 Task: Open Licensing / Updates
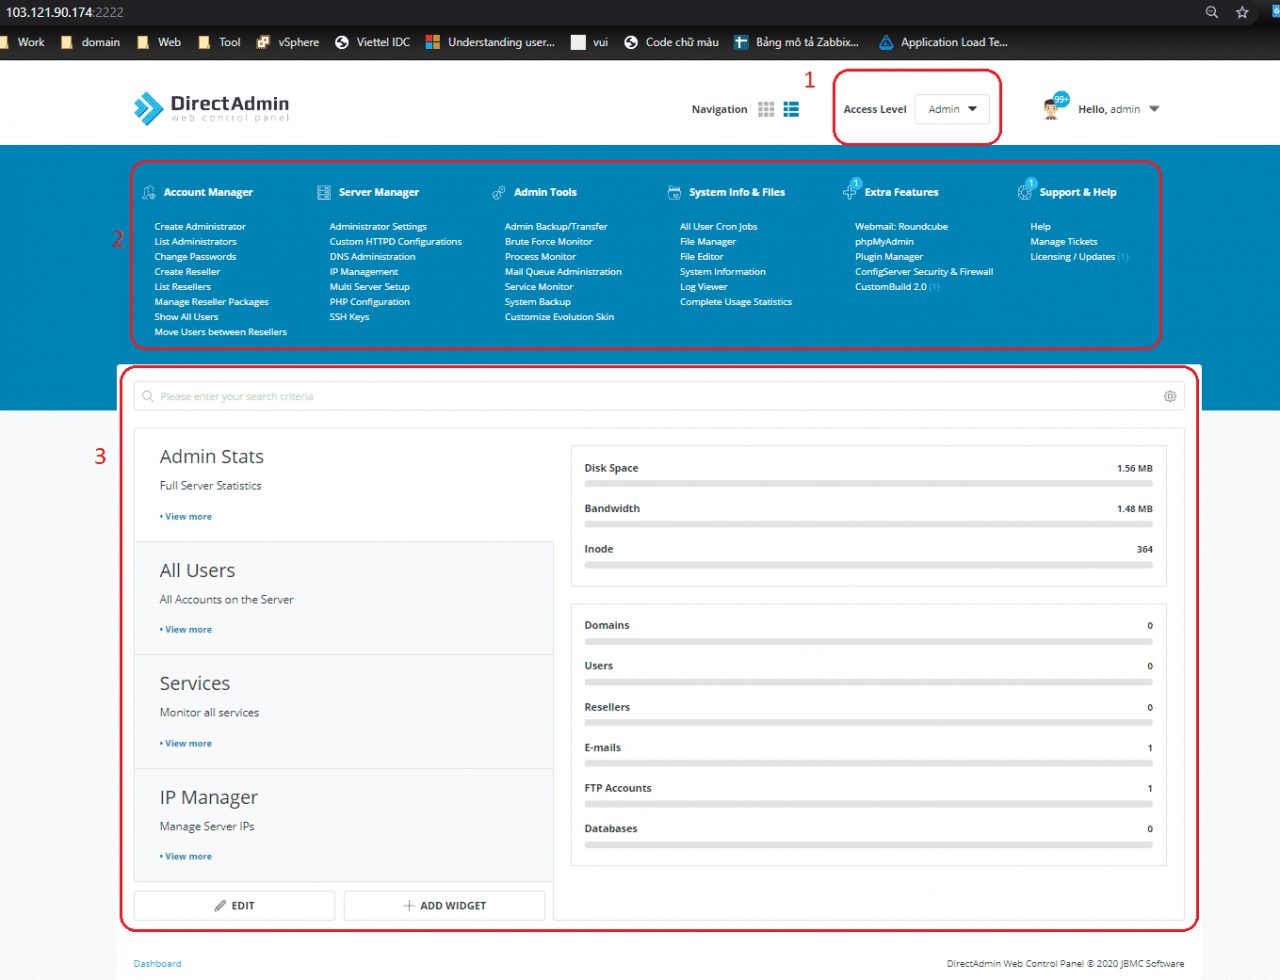tap(1073, 257)
